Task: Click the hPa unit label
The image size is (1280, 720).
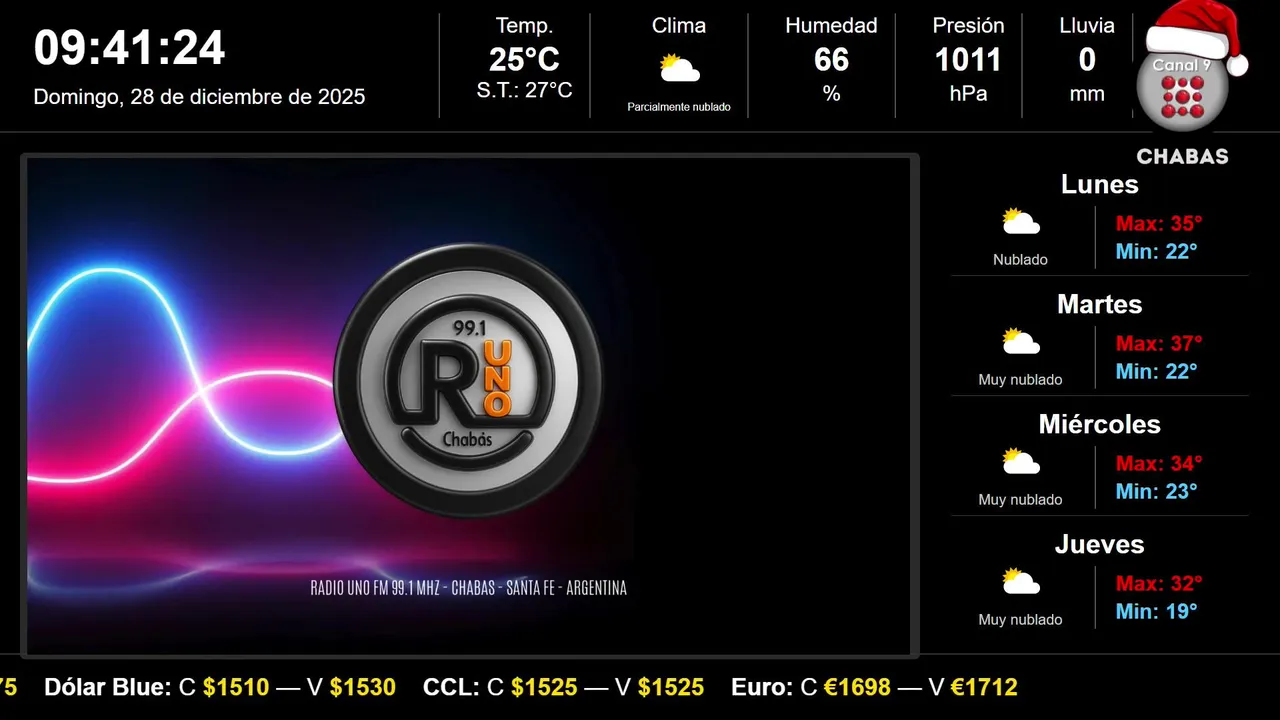Action: point(968,94)
